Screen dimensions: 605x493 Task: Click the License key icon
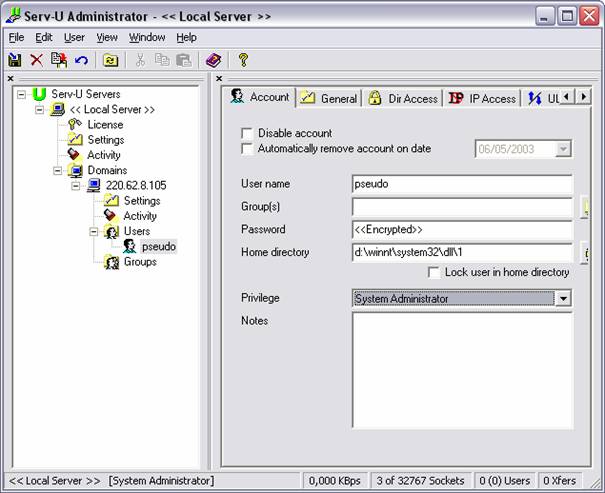75,124
